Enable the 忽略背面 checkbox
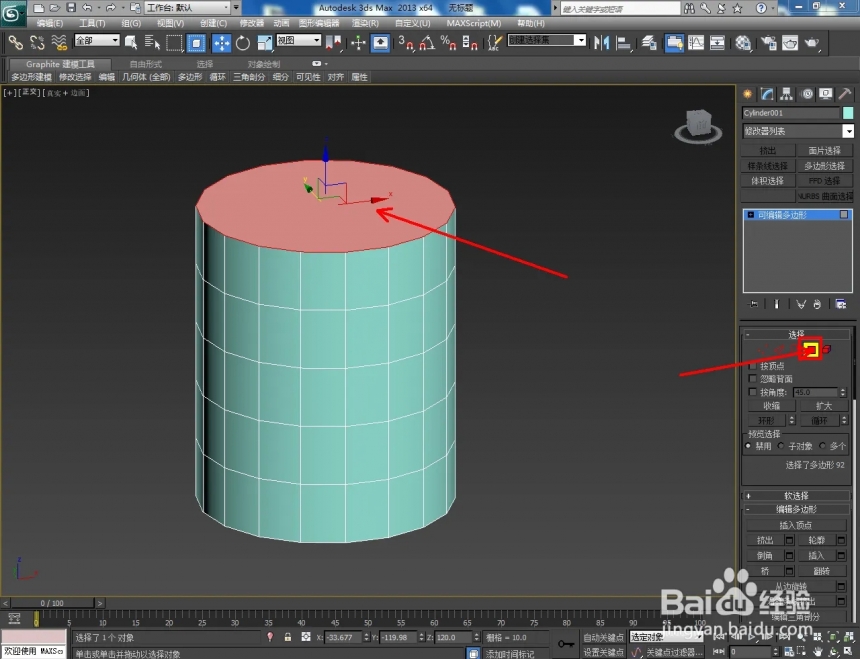This screenshot has width=860, height=659. (752, 378)
